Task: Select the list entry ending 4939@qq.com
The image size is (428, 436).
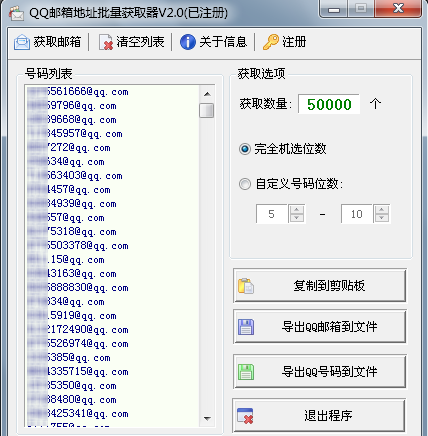Action: coord(72,204)
